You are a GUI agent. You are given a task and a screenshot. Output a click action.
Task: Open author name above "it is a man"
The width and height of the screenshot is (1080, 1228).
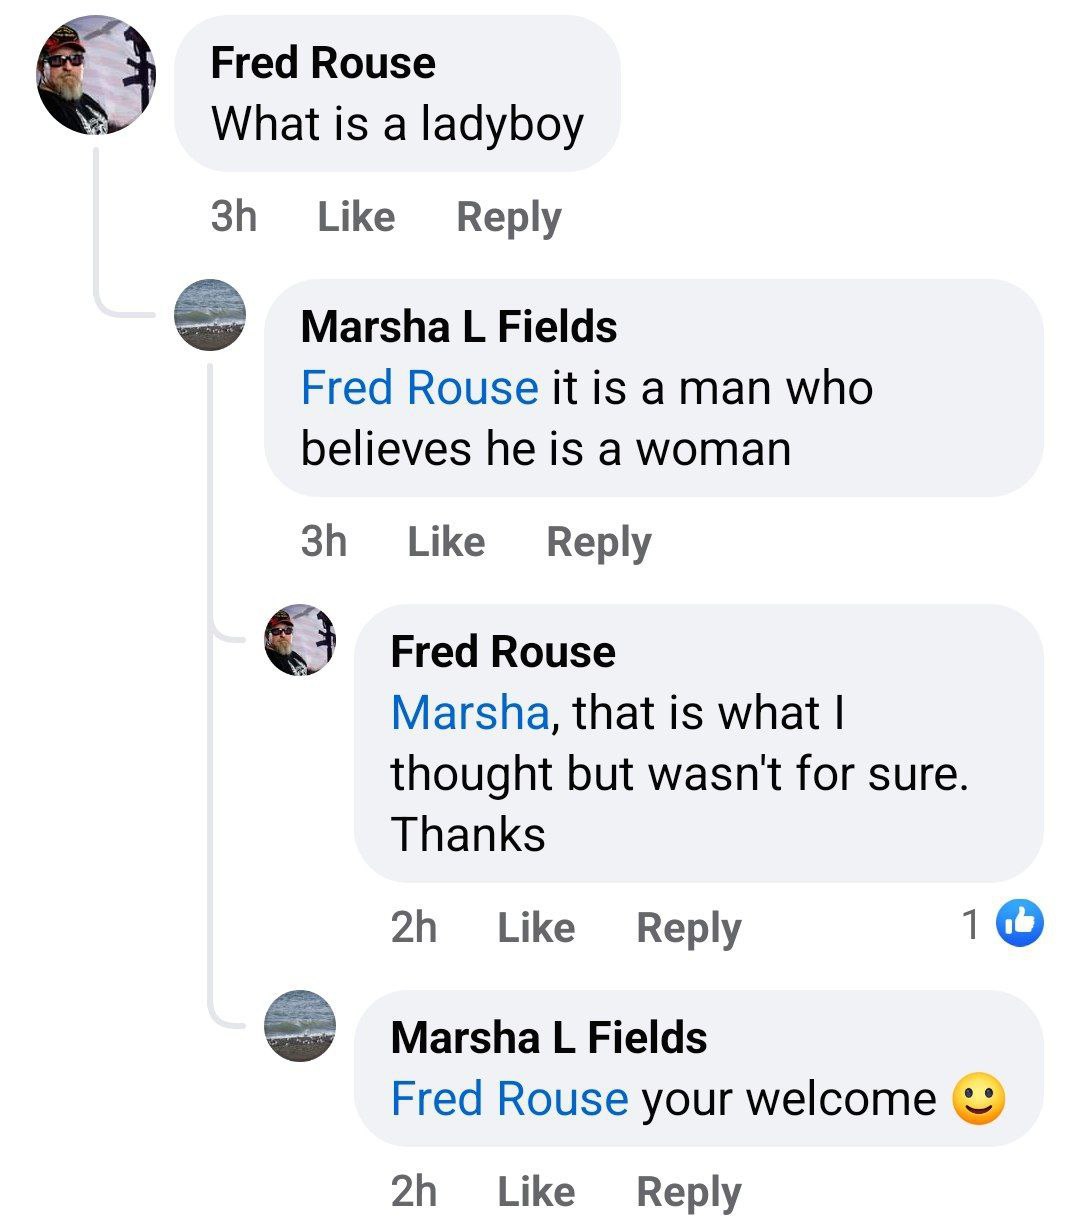coord(459,327)
